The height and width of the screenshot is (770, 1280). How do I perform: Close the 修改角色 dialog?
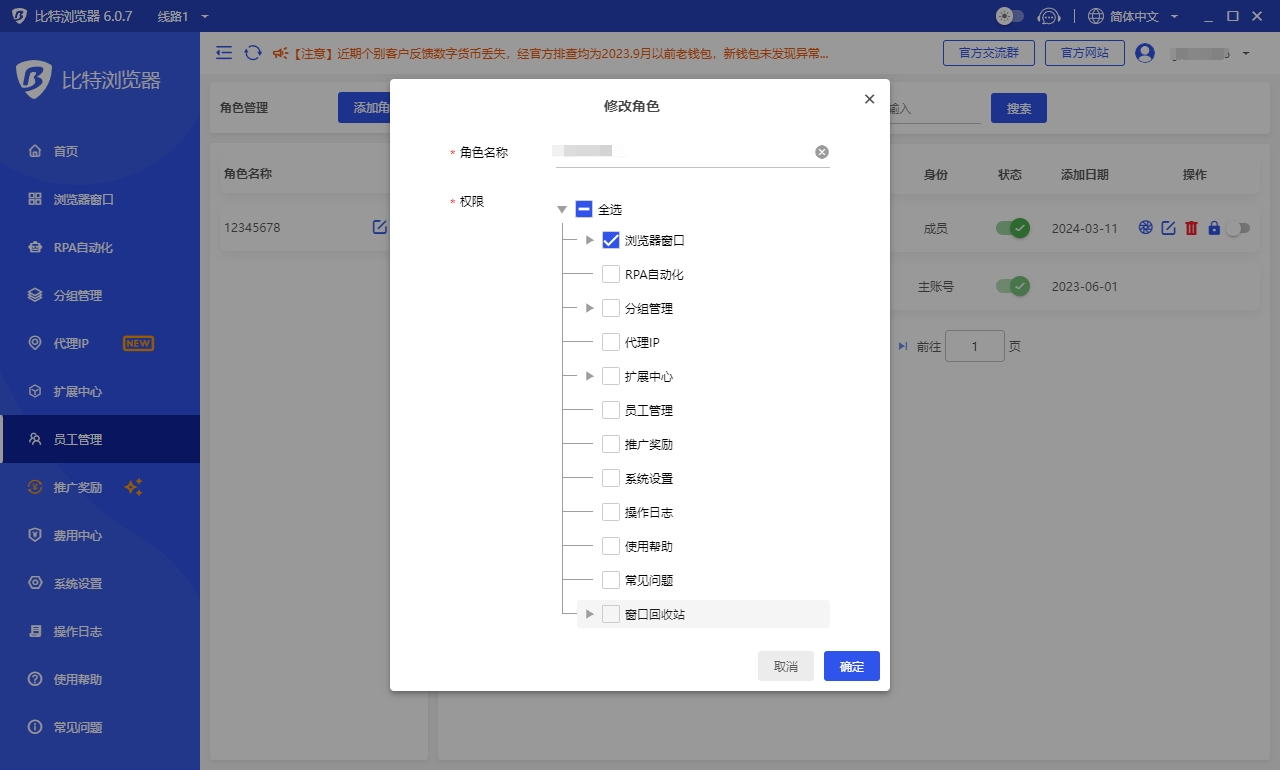pos(869,99)
